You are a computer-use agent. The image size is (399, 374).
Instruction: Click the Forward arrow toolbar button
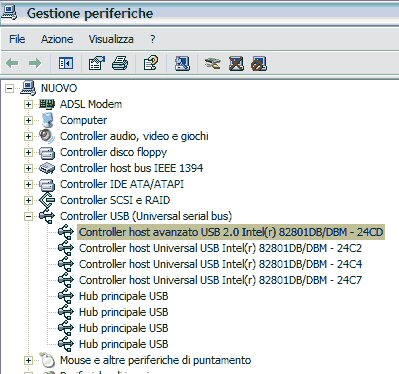[35, 63]
